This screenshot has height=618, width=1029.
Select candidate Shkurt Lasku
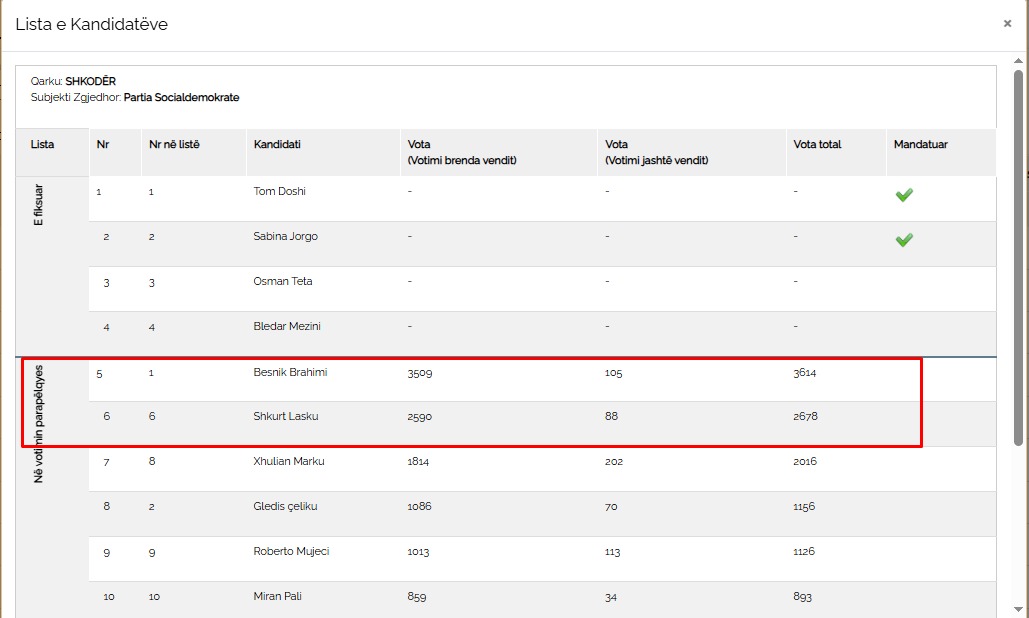(x=285, y=416)
